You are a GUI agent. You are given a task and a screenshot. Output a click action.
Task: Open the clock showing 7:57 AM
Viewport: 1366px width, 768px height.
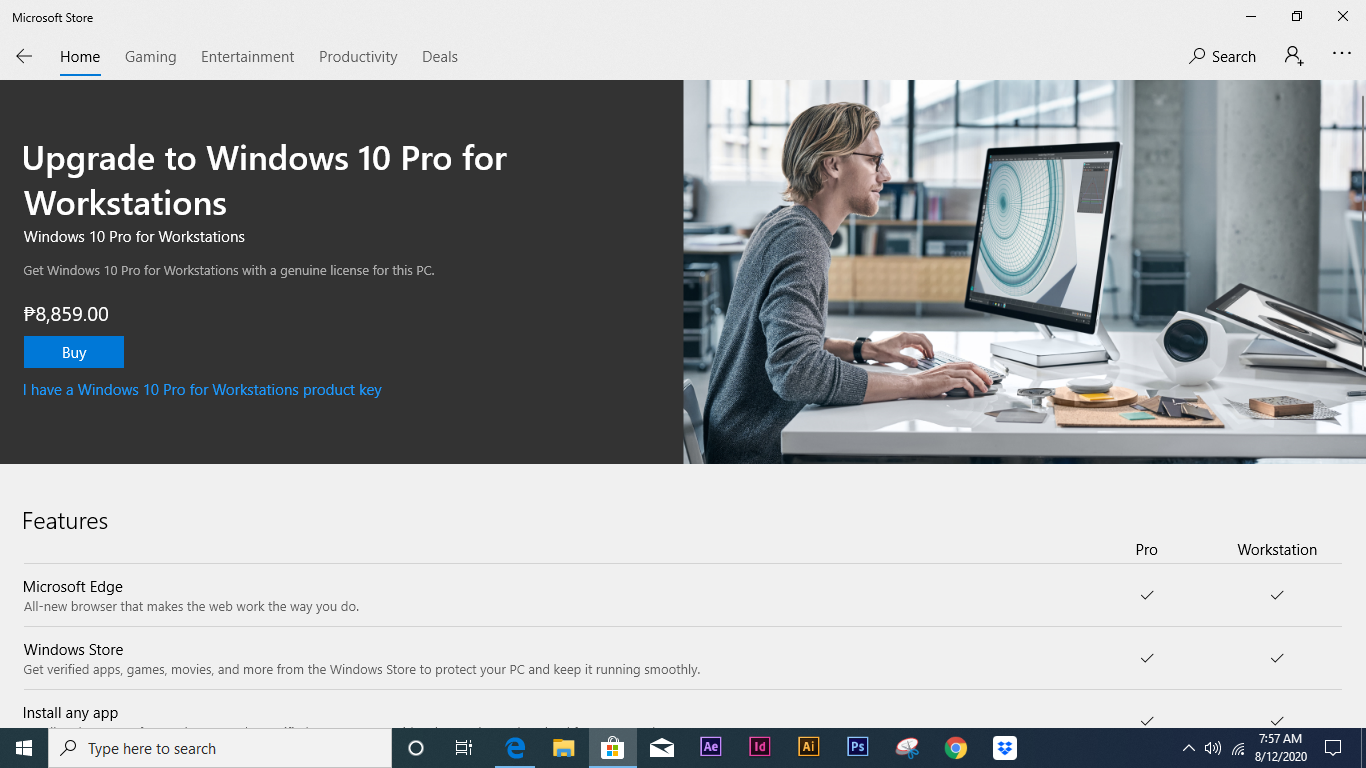[1281, 748]
